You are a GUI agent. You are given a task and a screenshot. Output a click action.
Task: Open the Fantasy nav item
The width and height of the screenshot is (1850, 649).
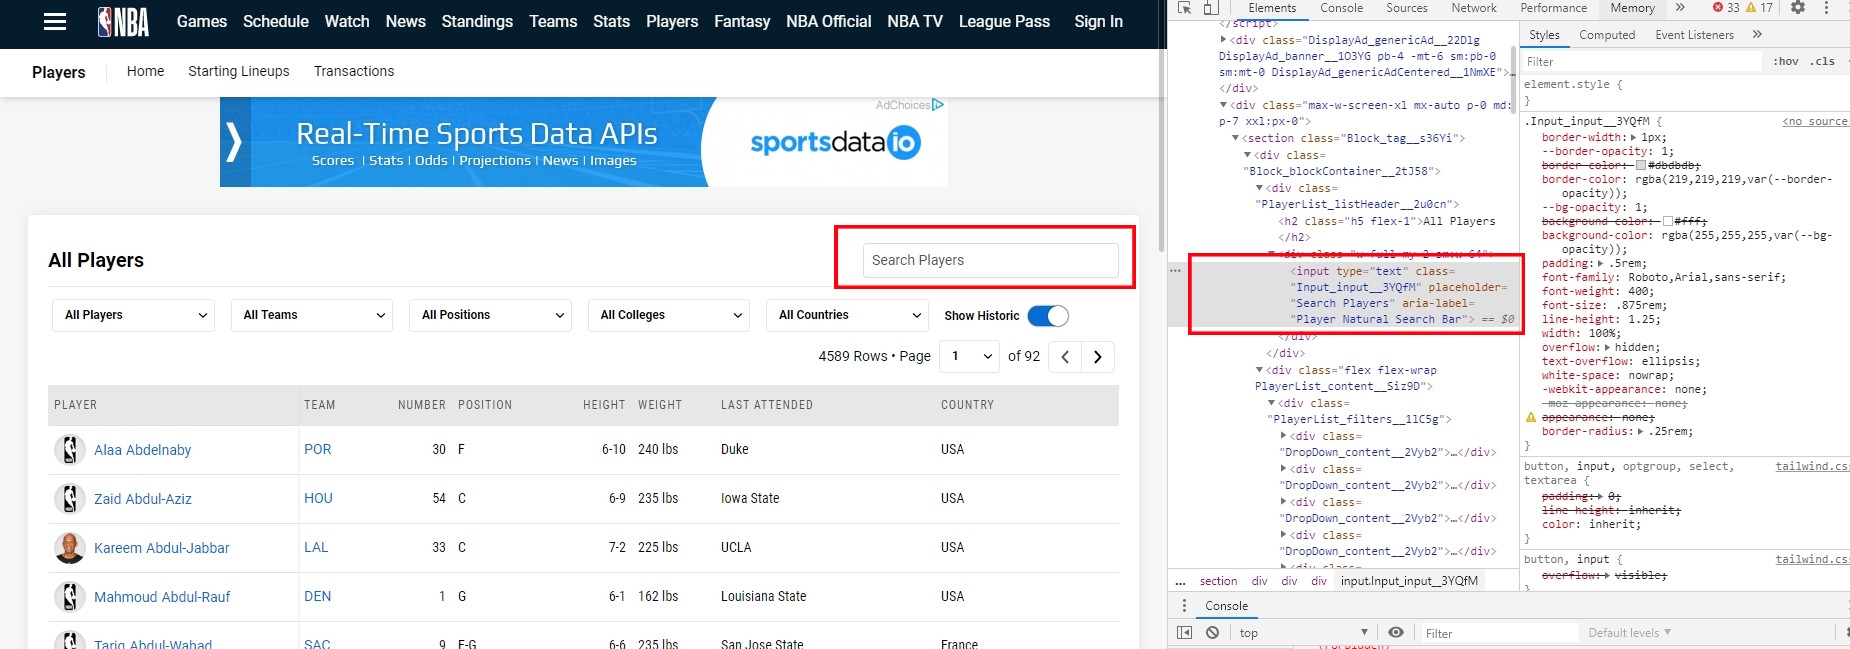[742, 21]
